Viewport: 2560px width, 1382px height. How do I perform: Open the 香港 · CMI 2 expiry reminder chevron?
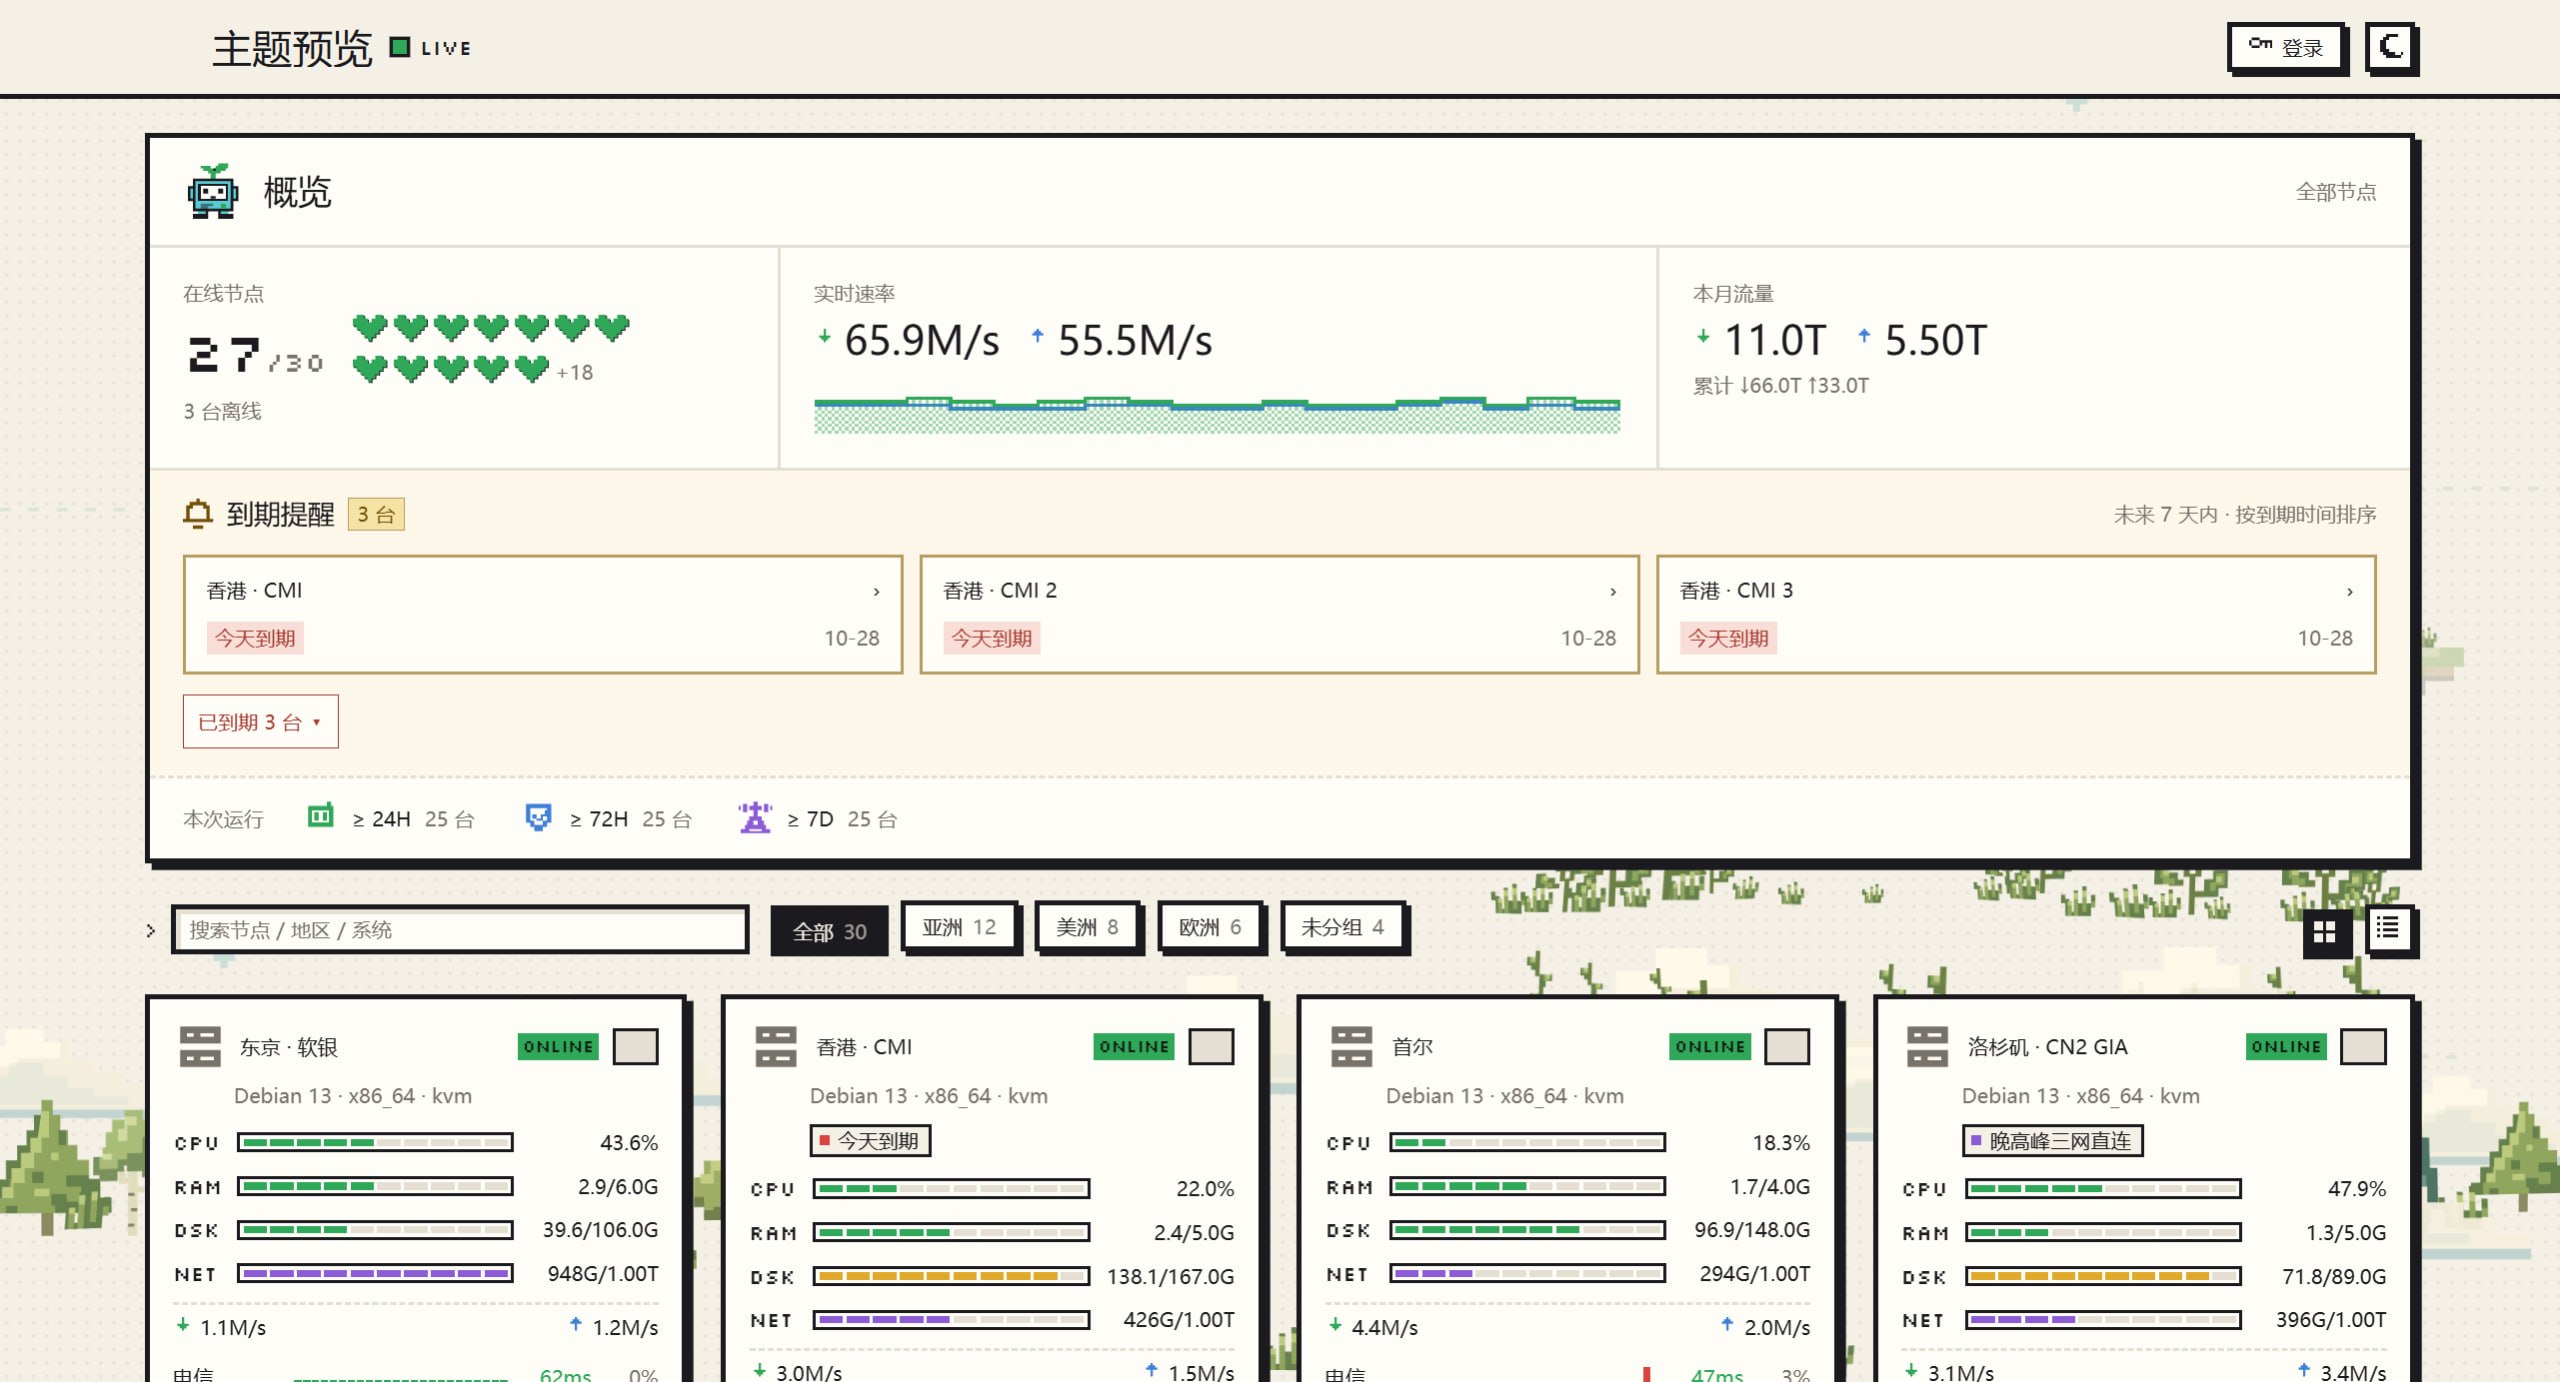pyautogui.click(x=1613, y=591)
